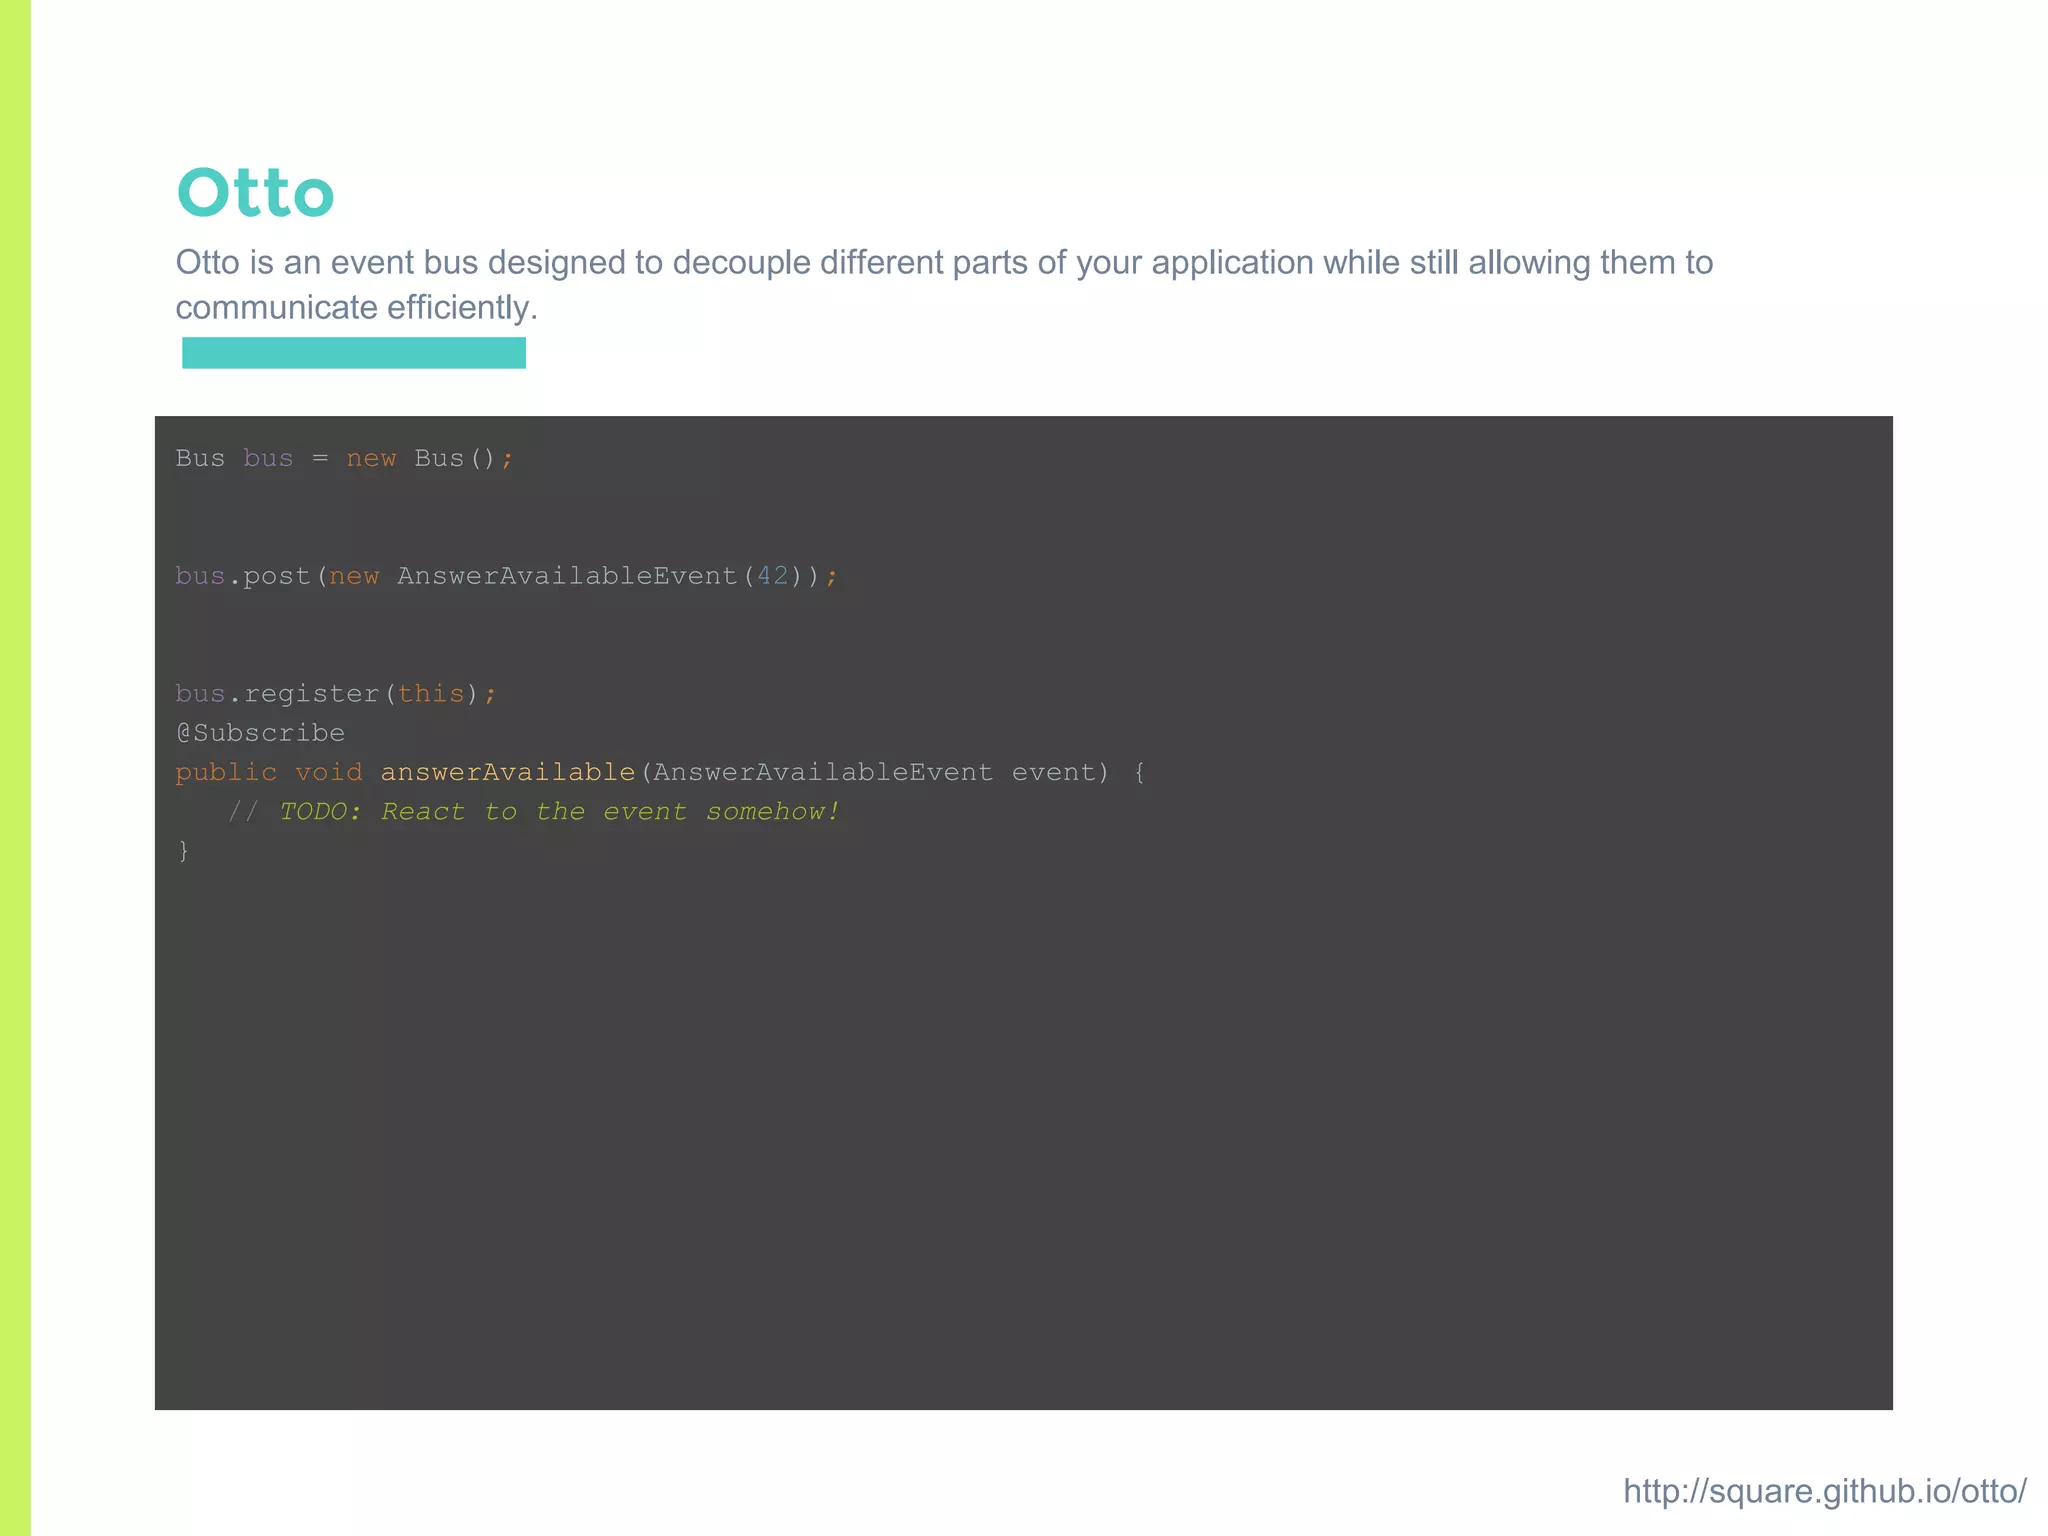2048x1536 pixels.
Task: Click the closing brace in code
Action: pos(183,851)
